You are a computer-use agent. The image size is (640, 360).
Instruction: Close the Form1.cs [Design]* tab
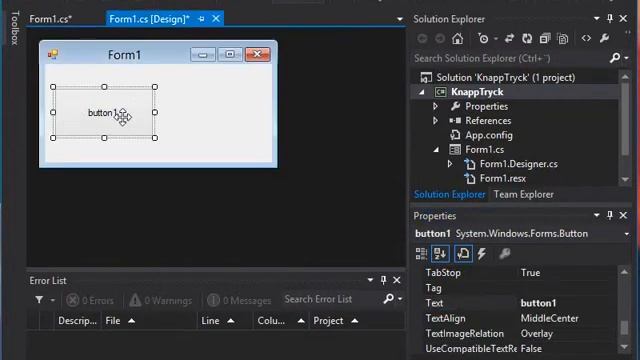(216, 18)
